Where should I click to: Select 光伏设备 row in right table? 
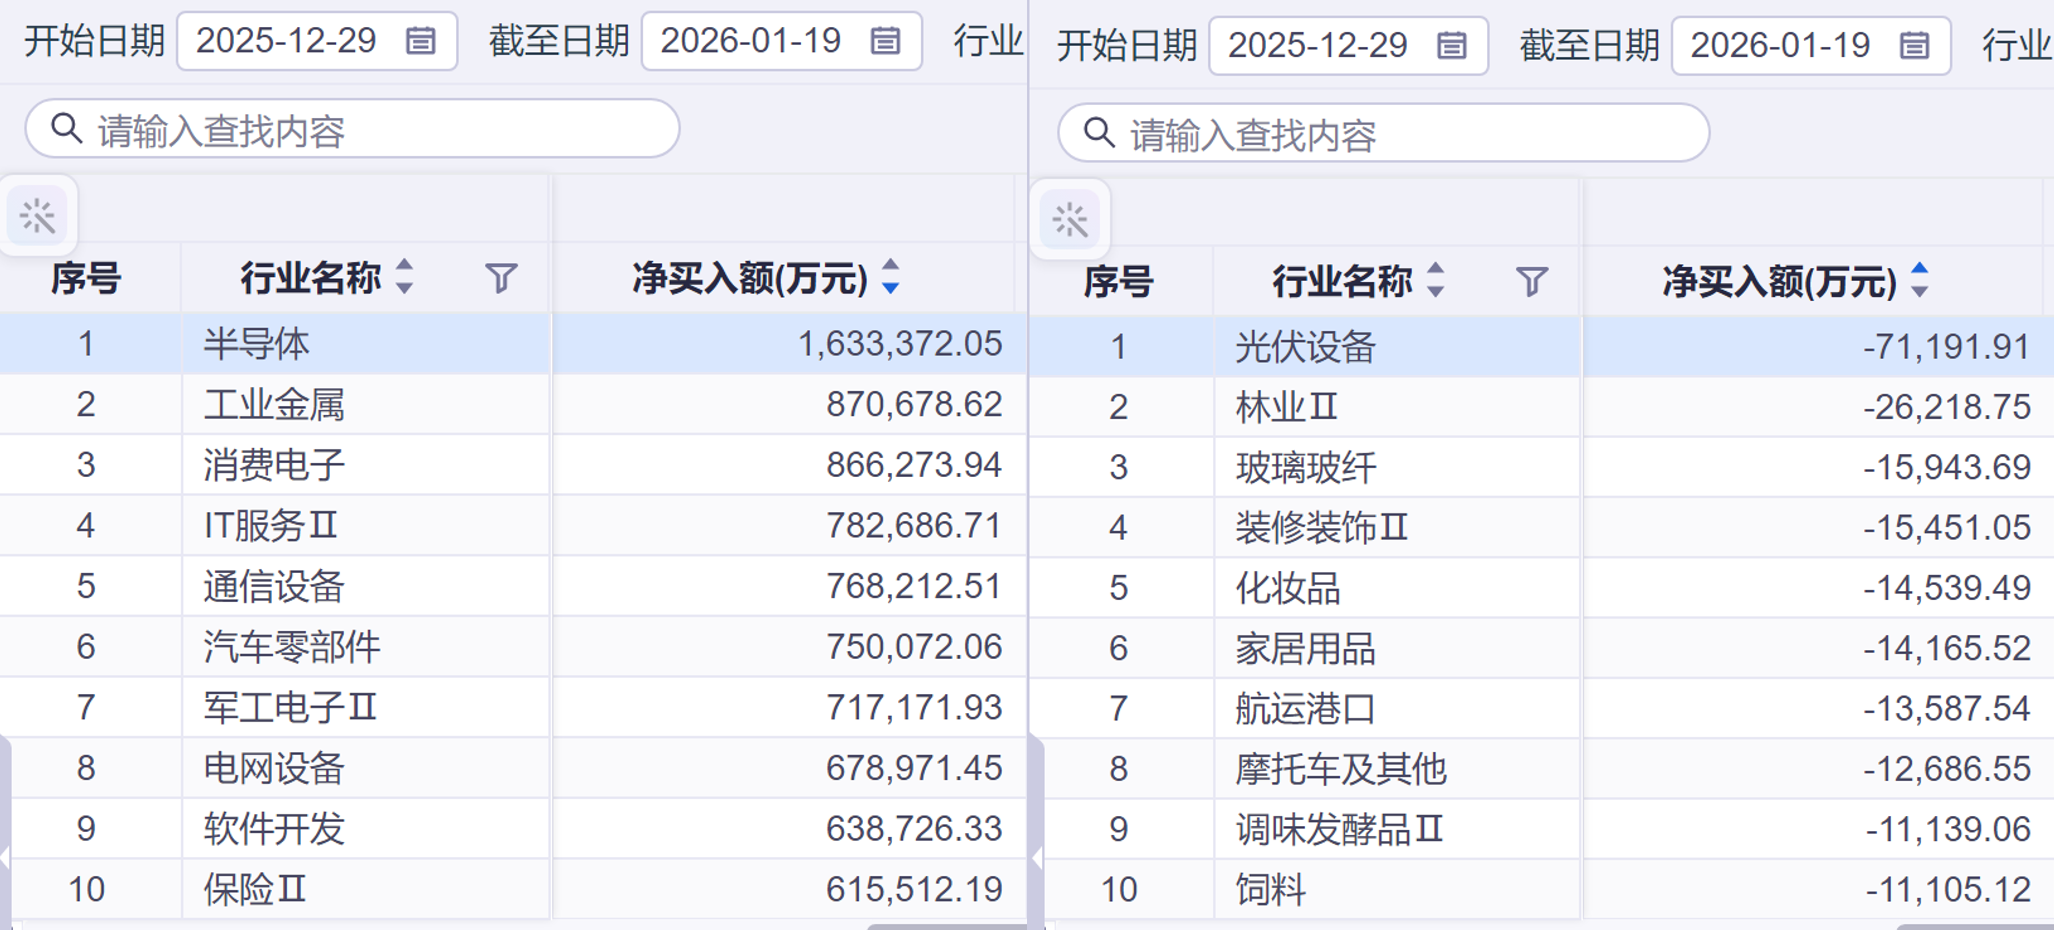(x=1542, y=347)
